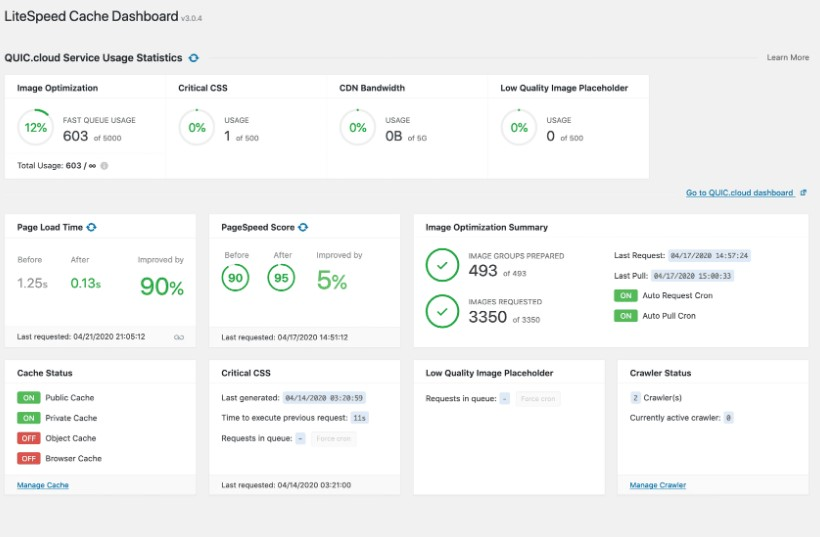Click the Image Groups Prepared checkmark icon

[443, 265]
